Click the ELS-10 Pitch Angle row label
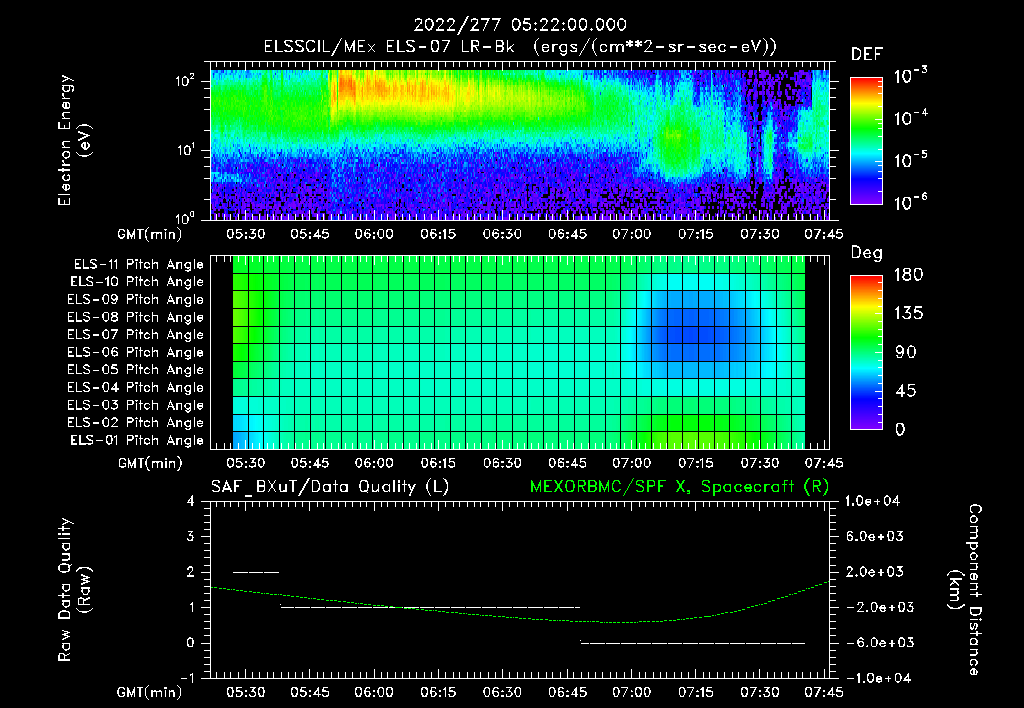 click(137, 282)
